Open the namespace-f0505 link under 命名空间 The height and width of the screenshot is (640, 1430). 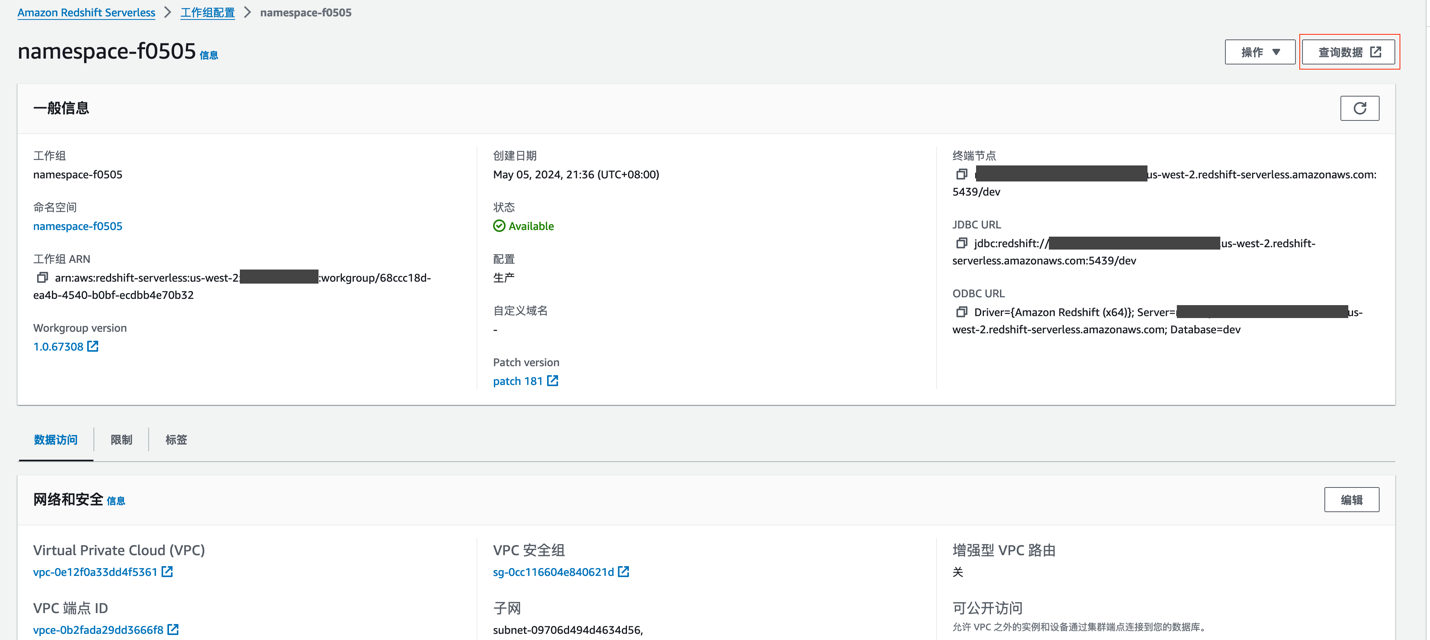point(78,226)
